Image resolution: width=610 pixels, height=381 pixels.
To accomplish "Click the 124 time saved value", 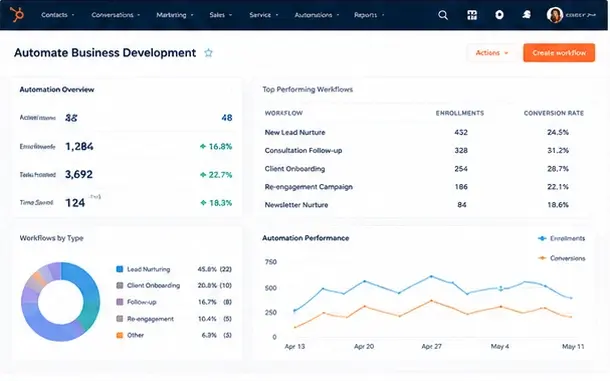I will tap(75, 203).
